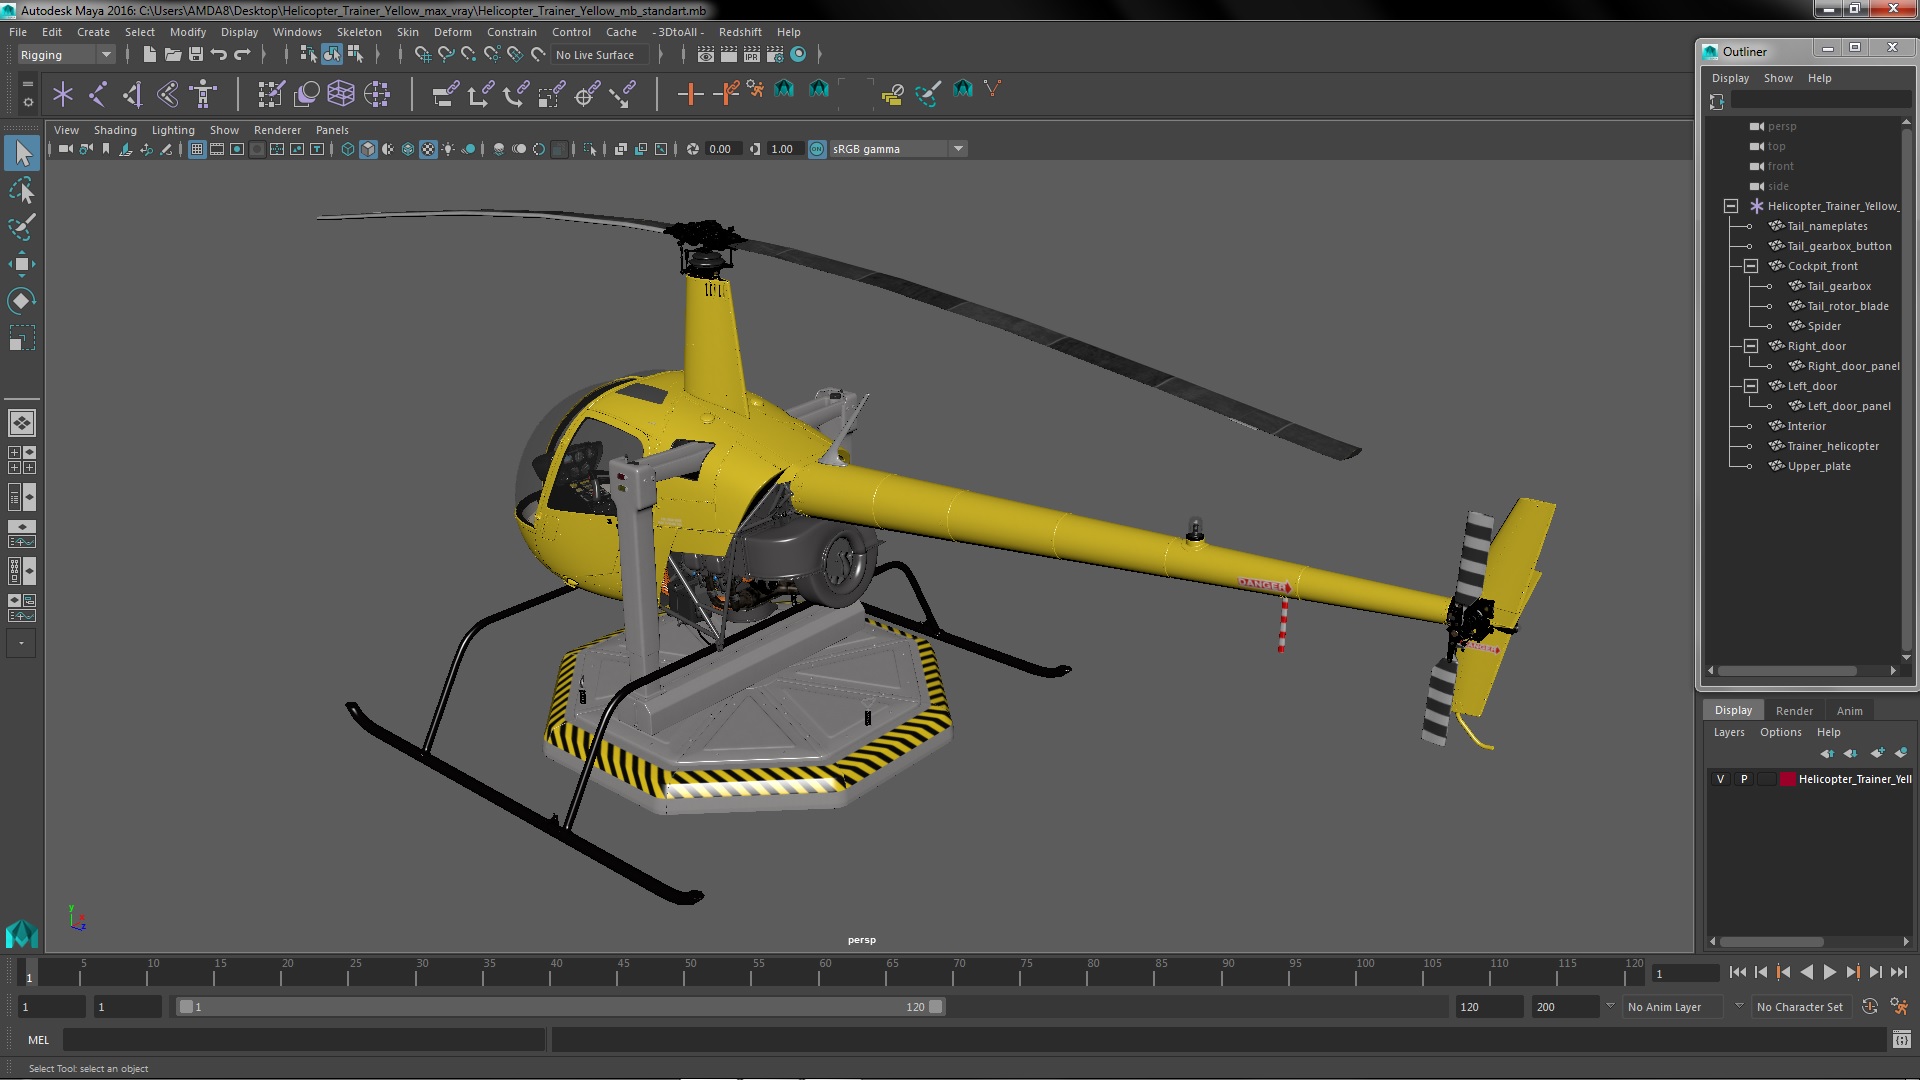Click the Script Editor icon
The image size is (1920, 1080).
pos(1901,1040)
